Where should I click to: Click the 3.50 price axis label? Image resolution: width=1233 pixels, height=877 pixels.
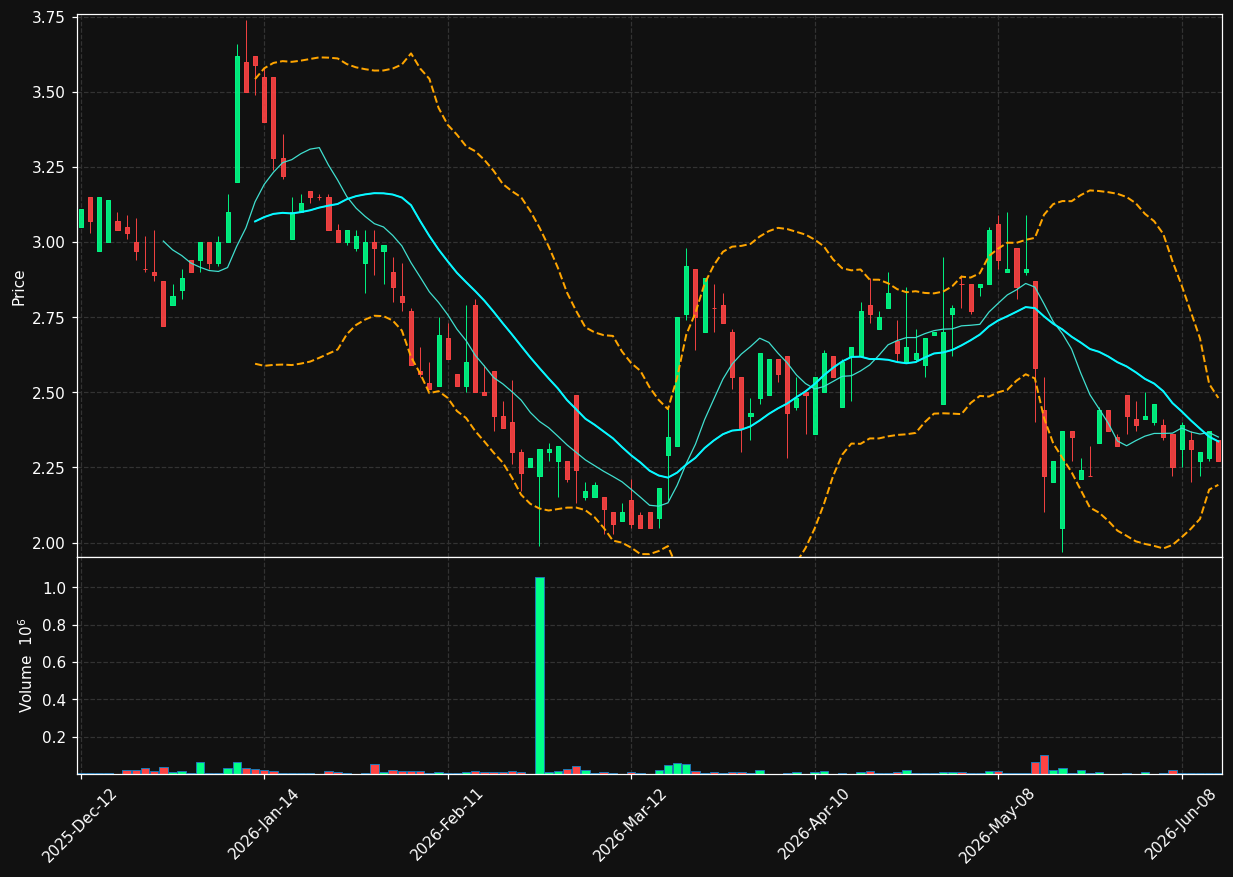49,93
